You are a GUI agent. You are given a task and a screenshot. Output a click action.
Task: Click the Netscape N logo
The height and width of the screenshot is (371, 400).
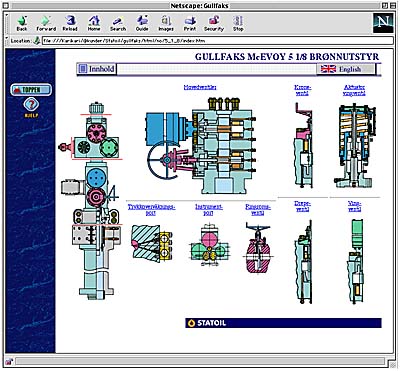[x=383, y=23]
